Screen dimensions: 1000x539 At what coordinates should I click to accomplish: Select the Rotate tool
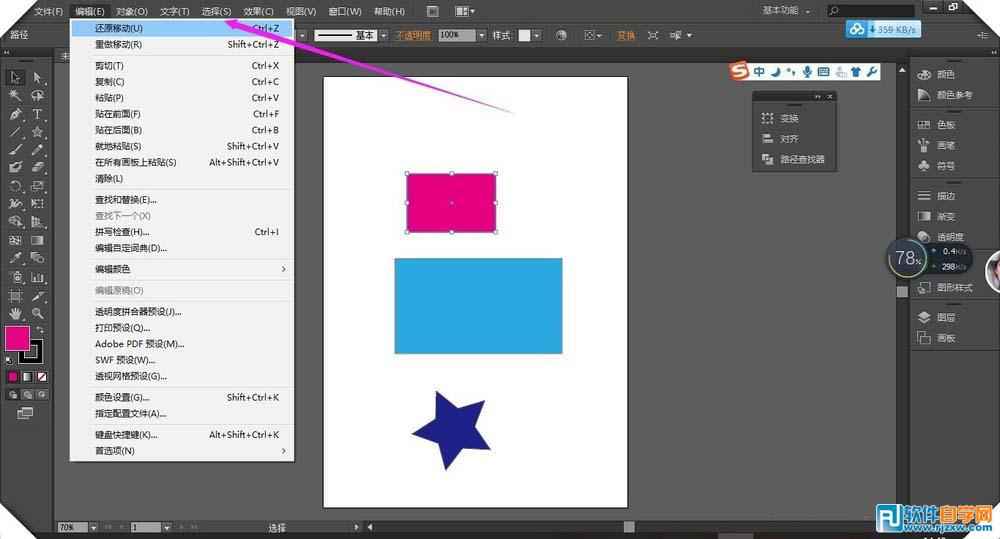pyautogui.click(x=15, y=186)
